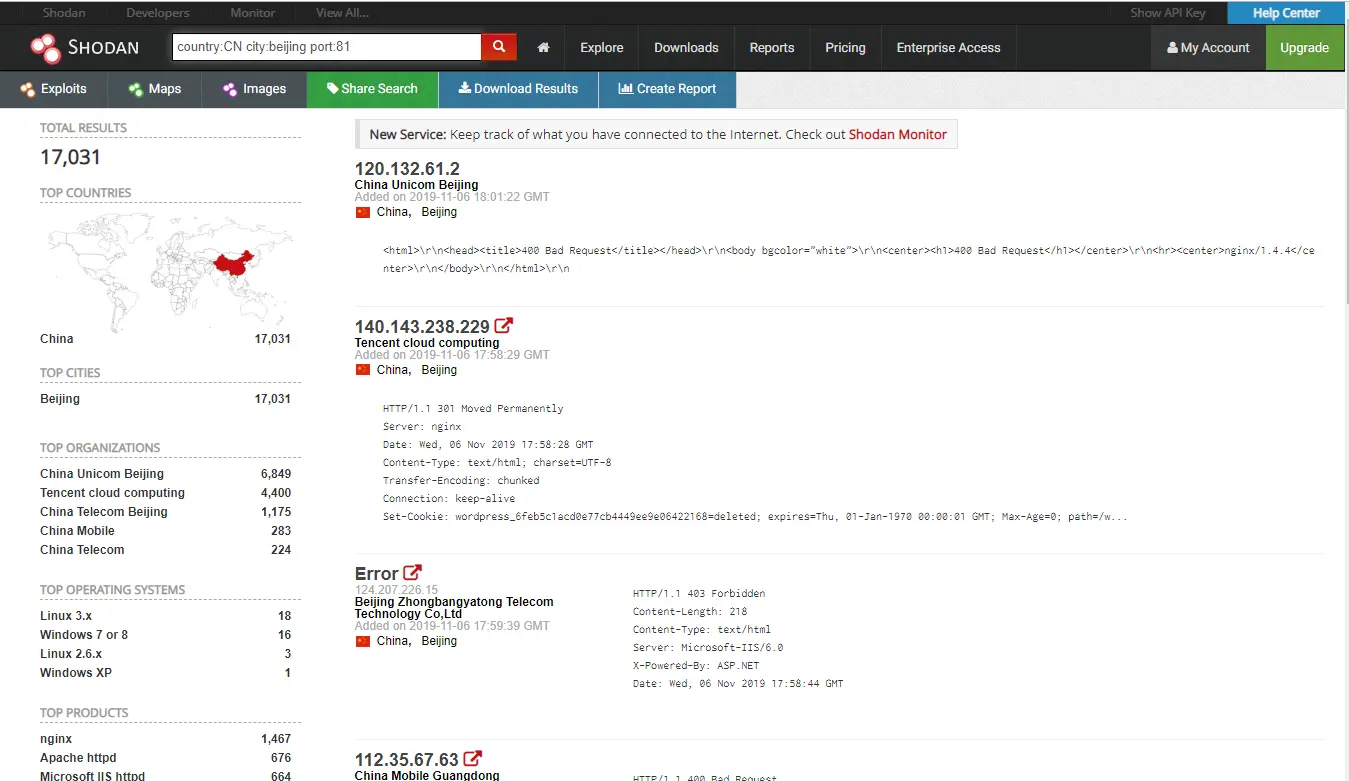Filter by Linux 2.6.x operating system
The image size is (1349, 781).
(71, 654)
